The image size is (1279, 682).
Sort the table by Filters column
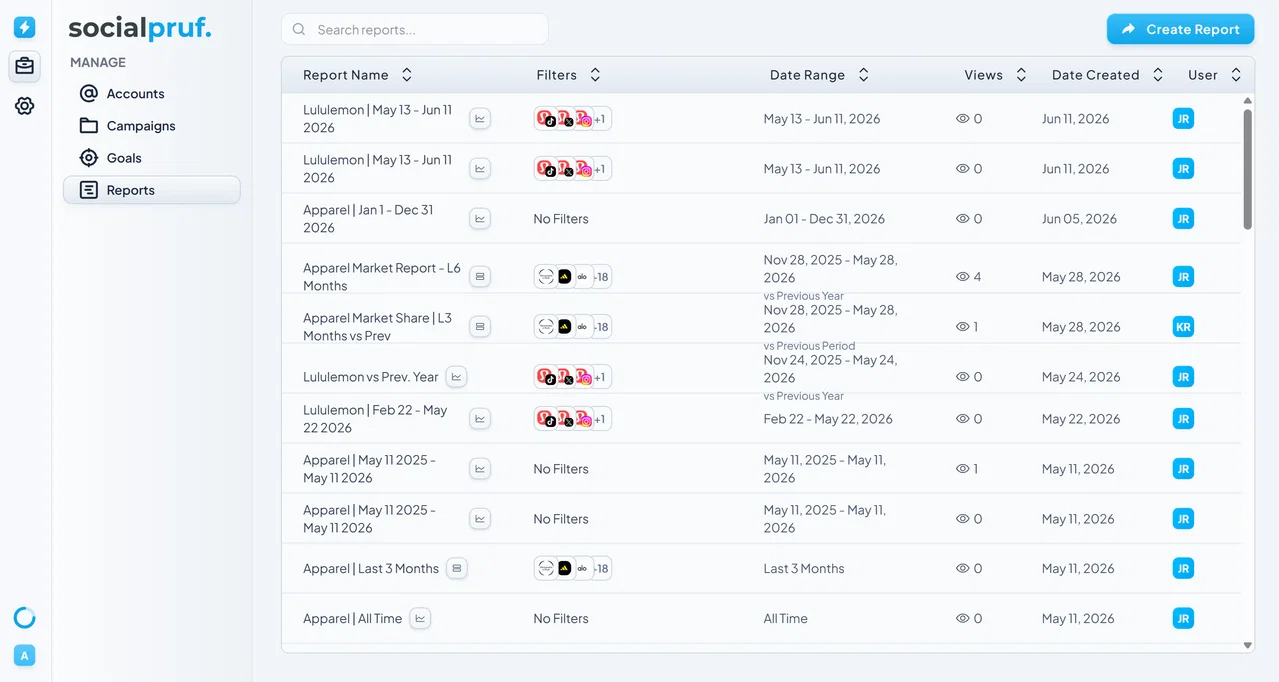595,75
